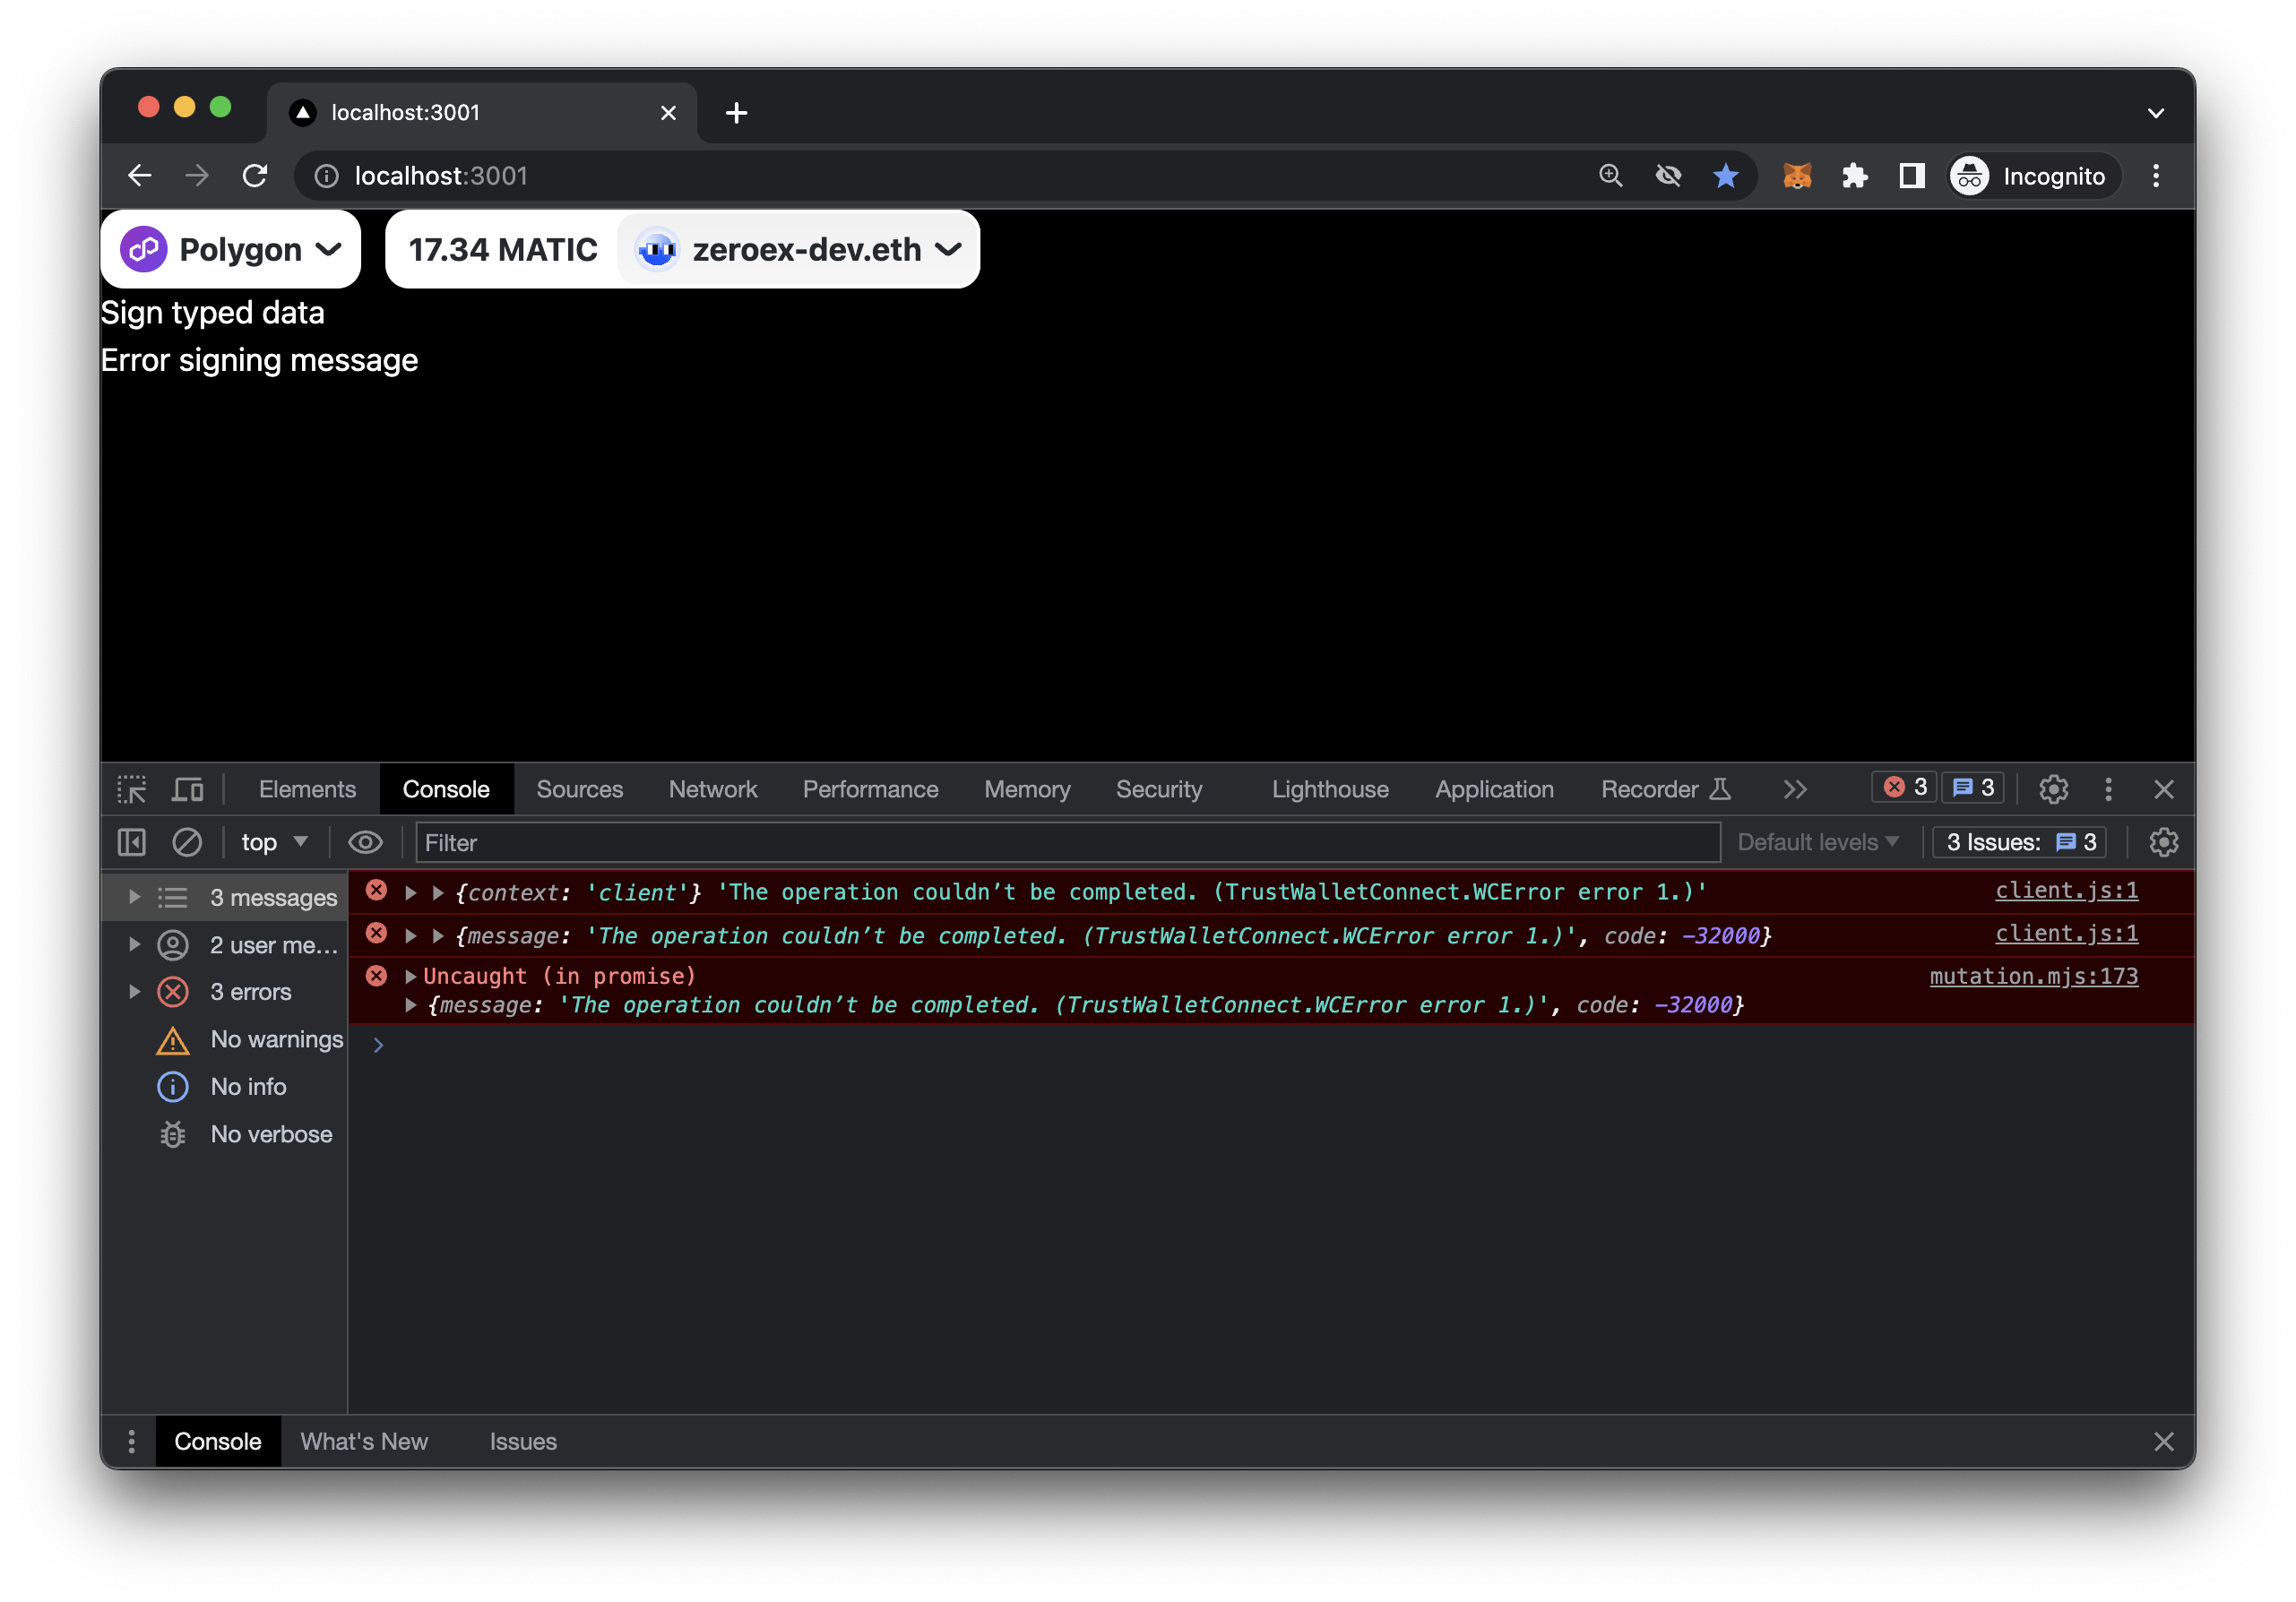Open console settings gear beside Issues
This screenshot has width=2296, height=1602.
[2163, 843]
